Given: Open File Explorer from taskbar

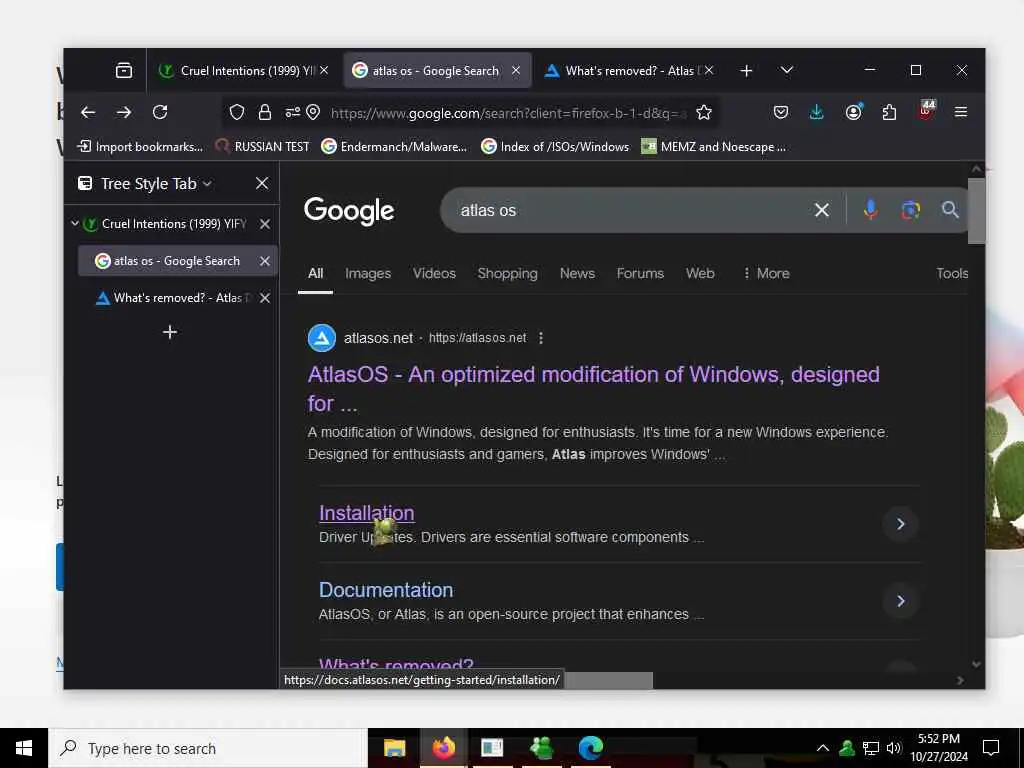Looking at the screenshot, I should click(x=394, y=748).
